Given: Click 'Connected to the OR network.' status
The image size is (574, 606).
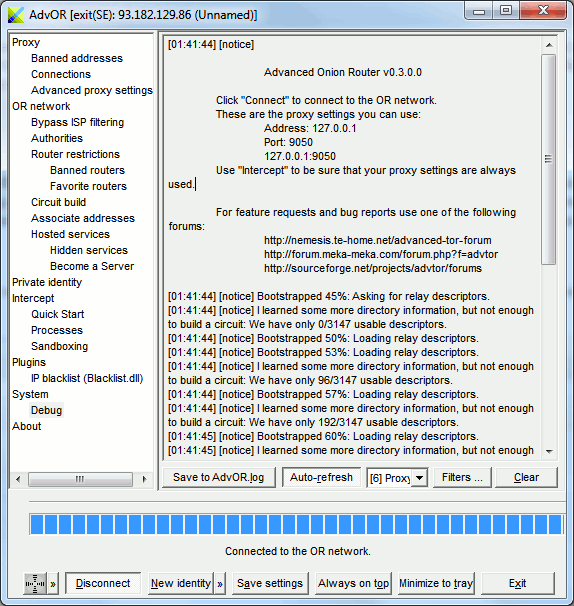Looking at the screenshot, I should click(298, 551).
